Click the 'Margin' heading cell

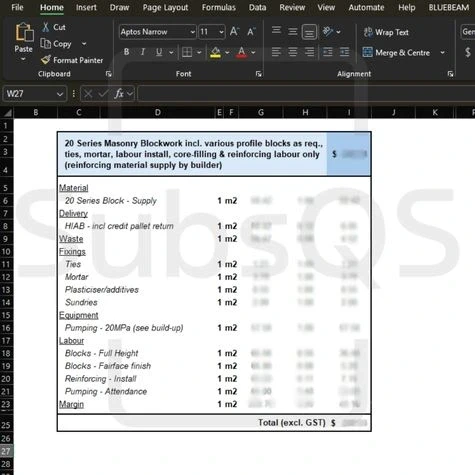[x=71, y=404]
